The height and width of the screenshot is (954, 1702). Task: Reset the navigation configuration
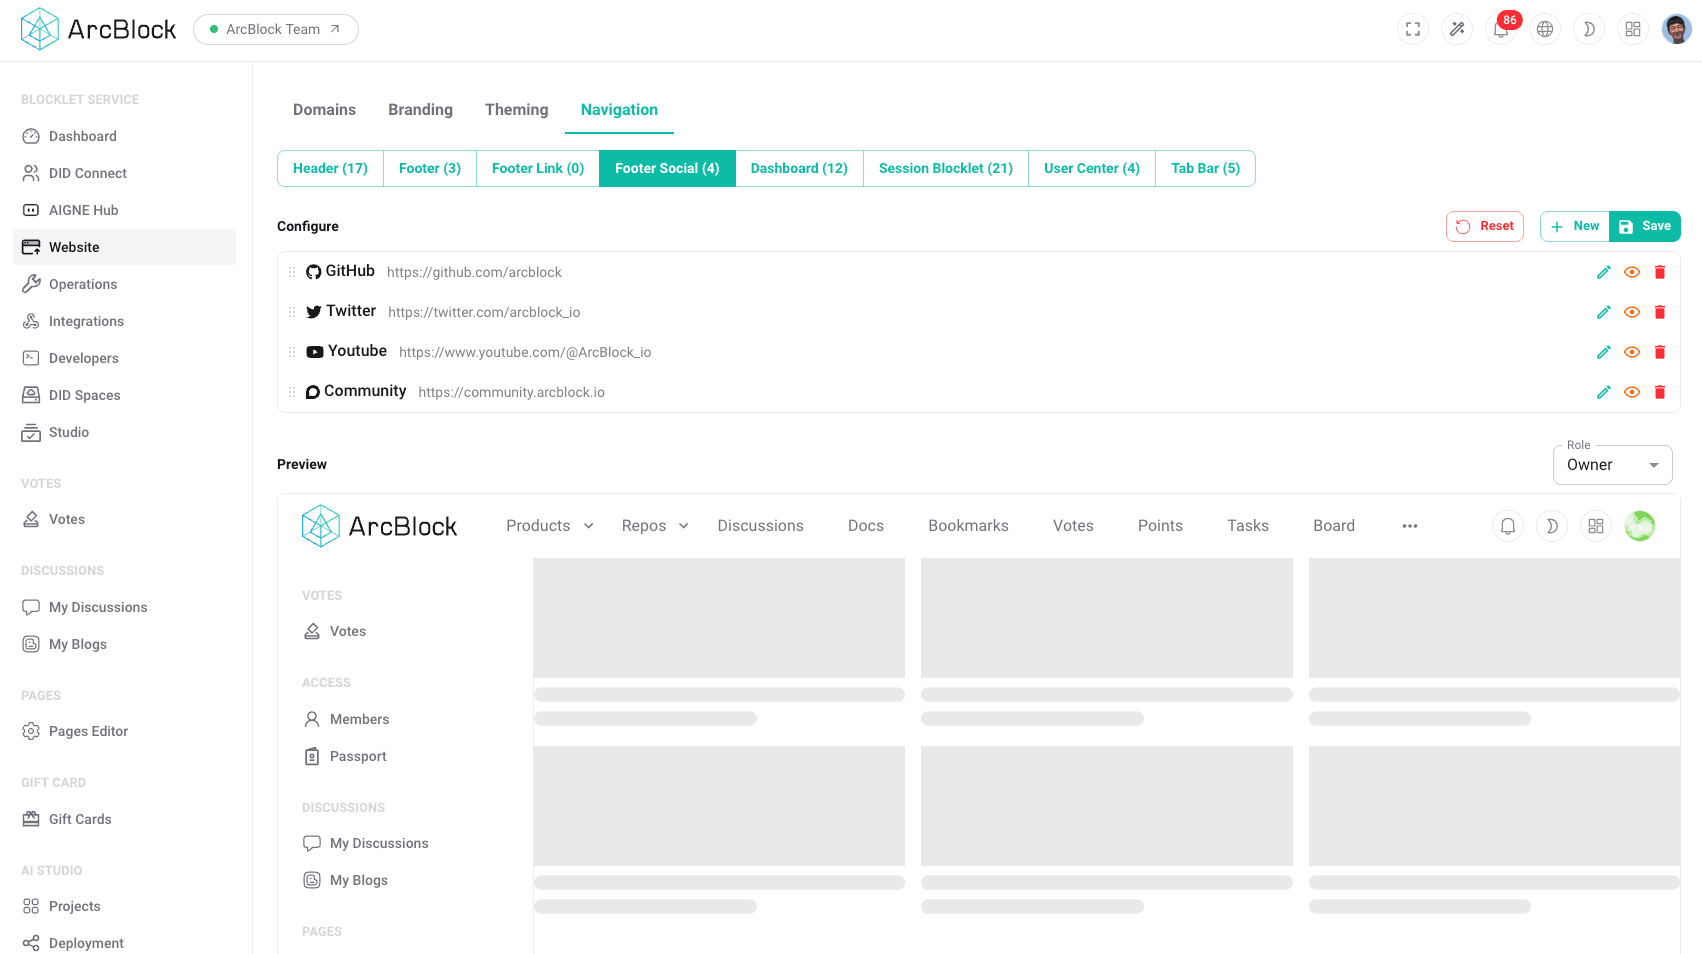pyautogui.click(x=1485, y=226)
